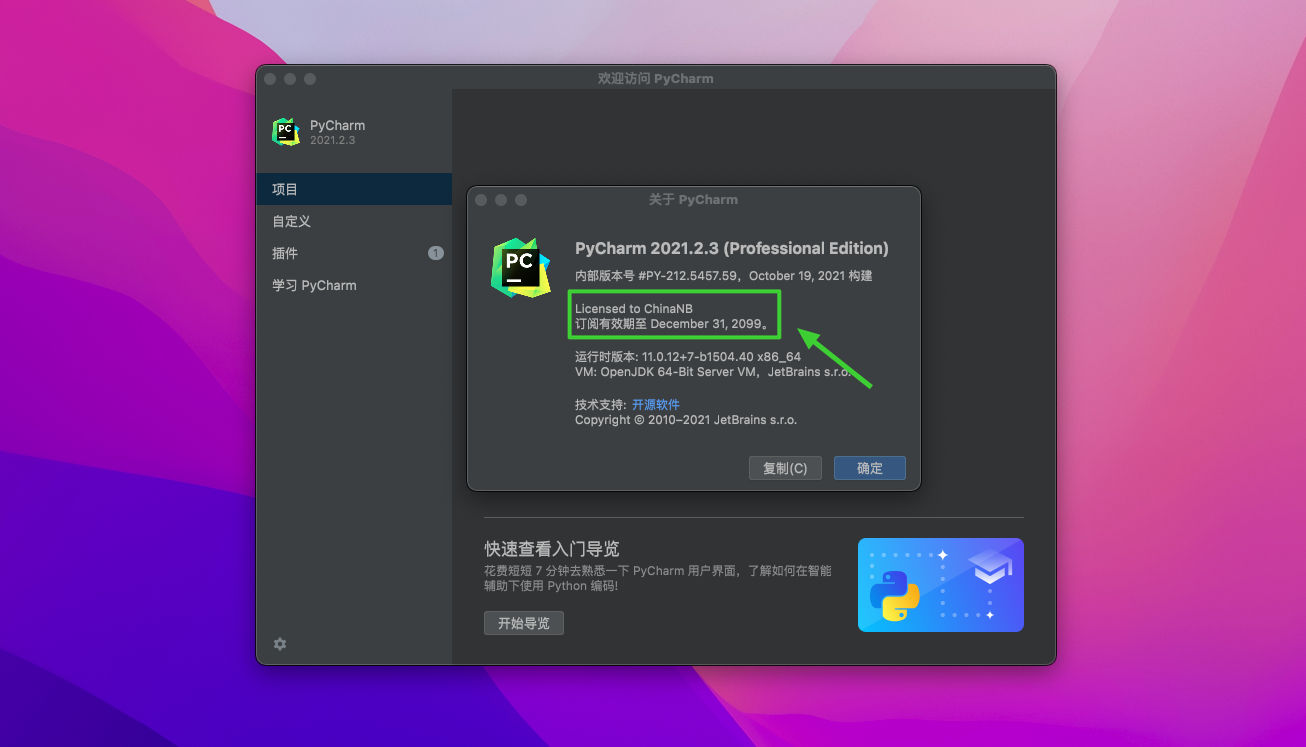Minimize the 关于 PyCharm dialog

point(501,200)
